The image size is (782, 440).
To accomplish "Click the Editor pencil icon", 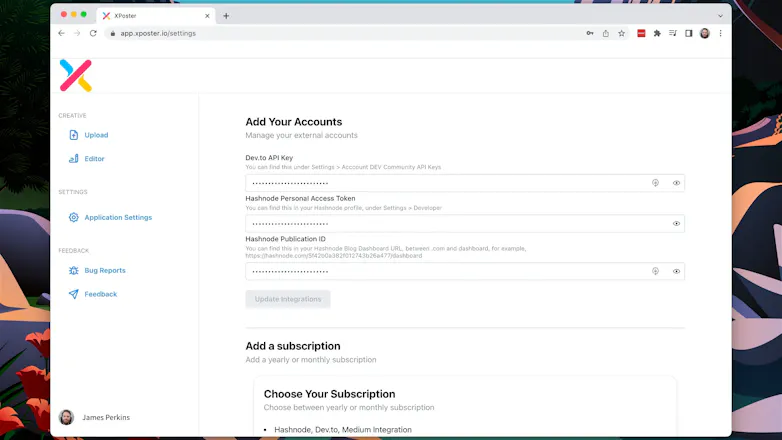I will (x=73, y=159).
